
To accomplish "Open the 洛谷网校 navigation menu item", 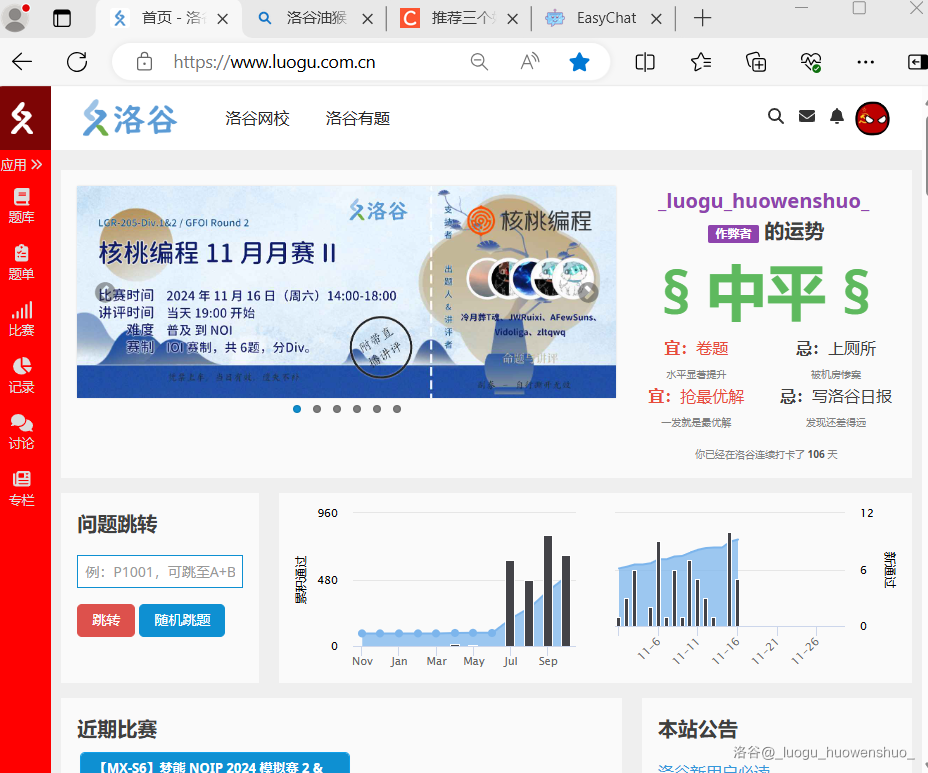I will 257,119.
